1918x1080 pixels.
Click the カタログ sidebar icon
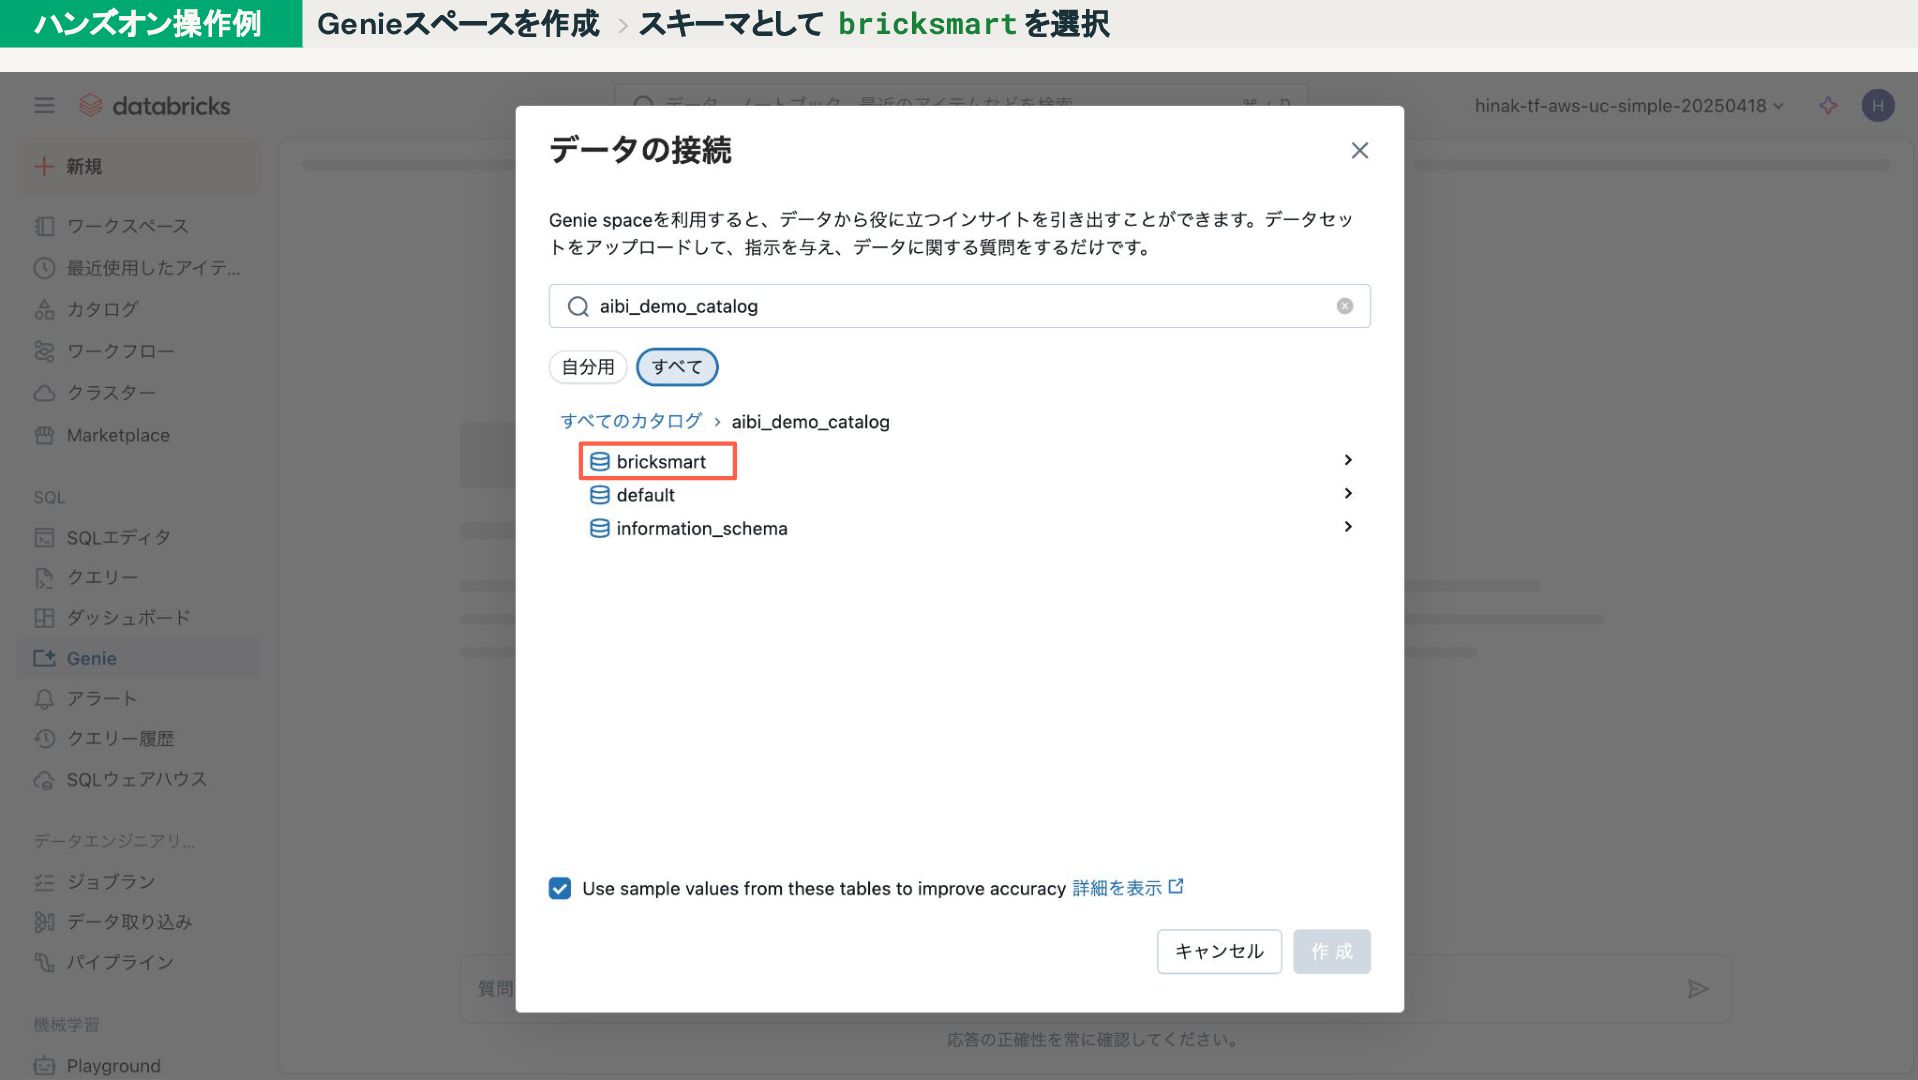point(44,310)
